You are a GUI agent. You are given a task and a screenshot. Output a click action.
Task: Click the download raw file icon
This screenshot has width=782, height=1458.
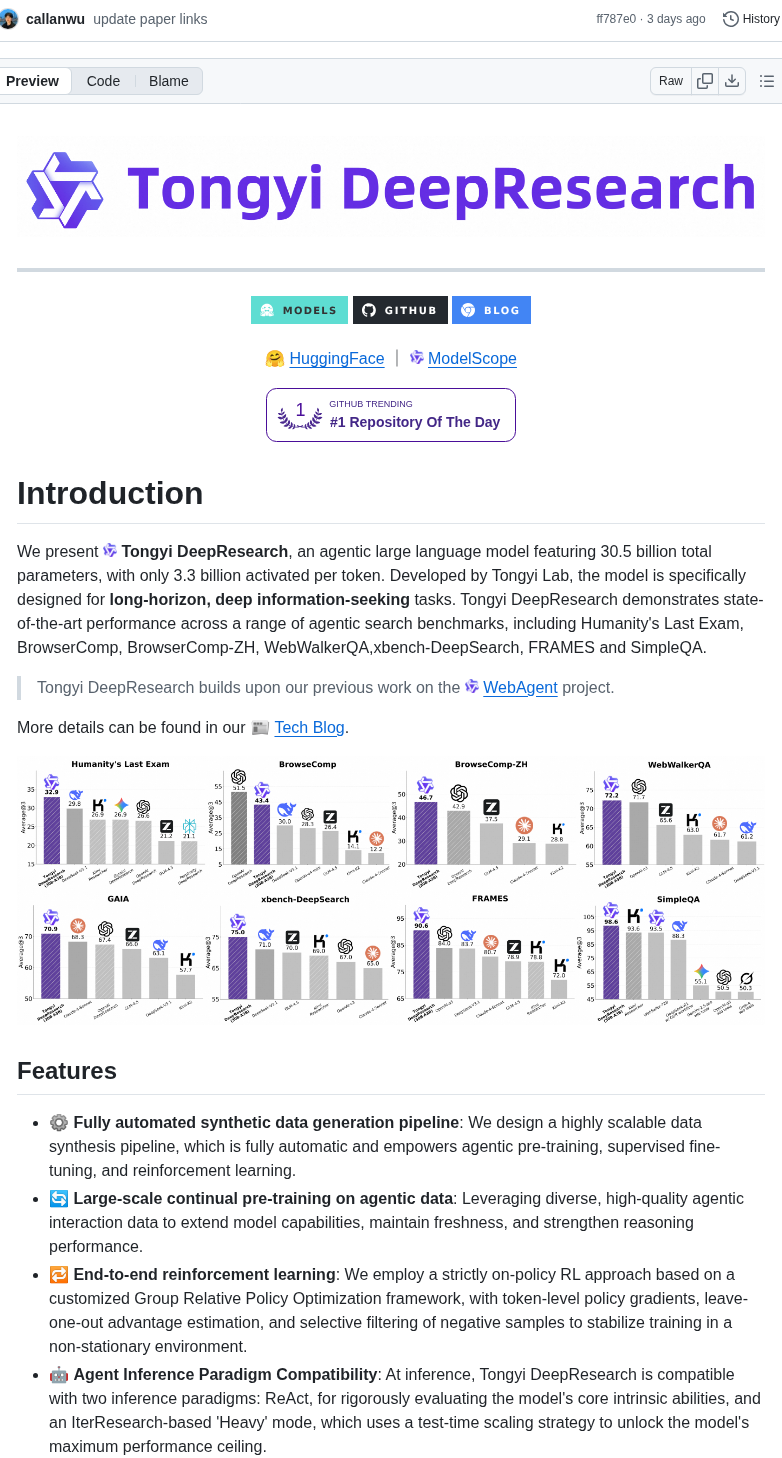[x=732, y=81]
